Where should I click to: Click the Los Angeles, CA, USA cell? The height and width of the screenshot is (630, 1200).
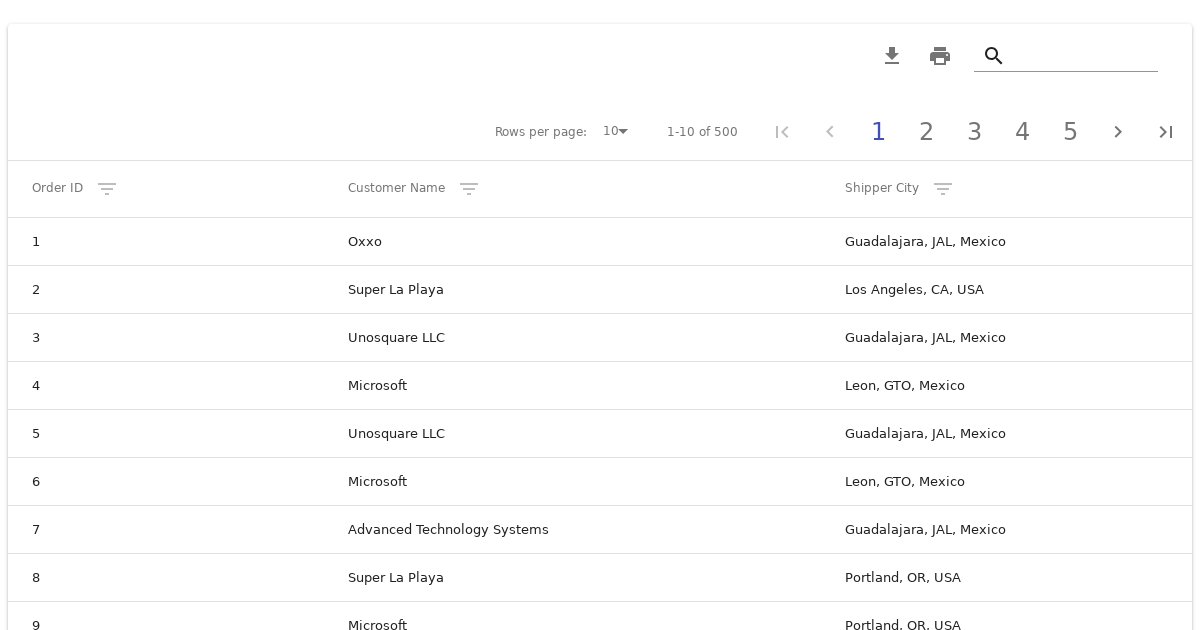[x=914, y=290]
